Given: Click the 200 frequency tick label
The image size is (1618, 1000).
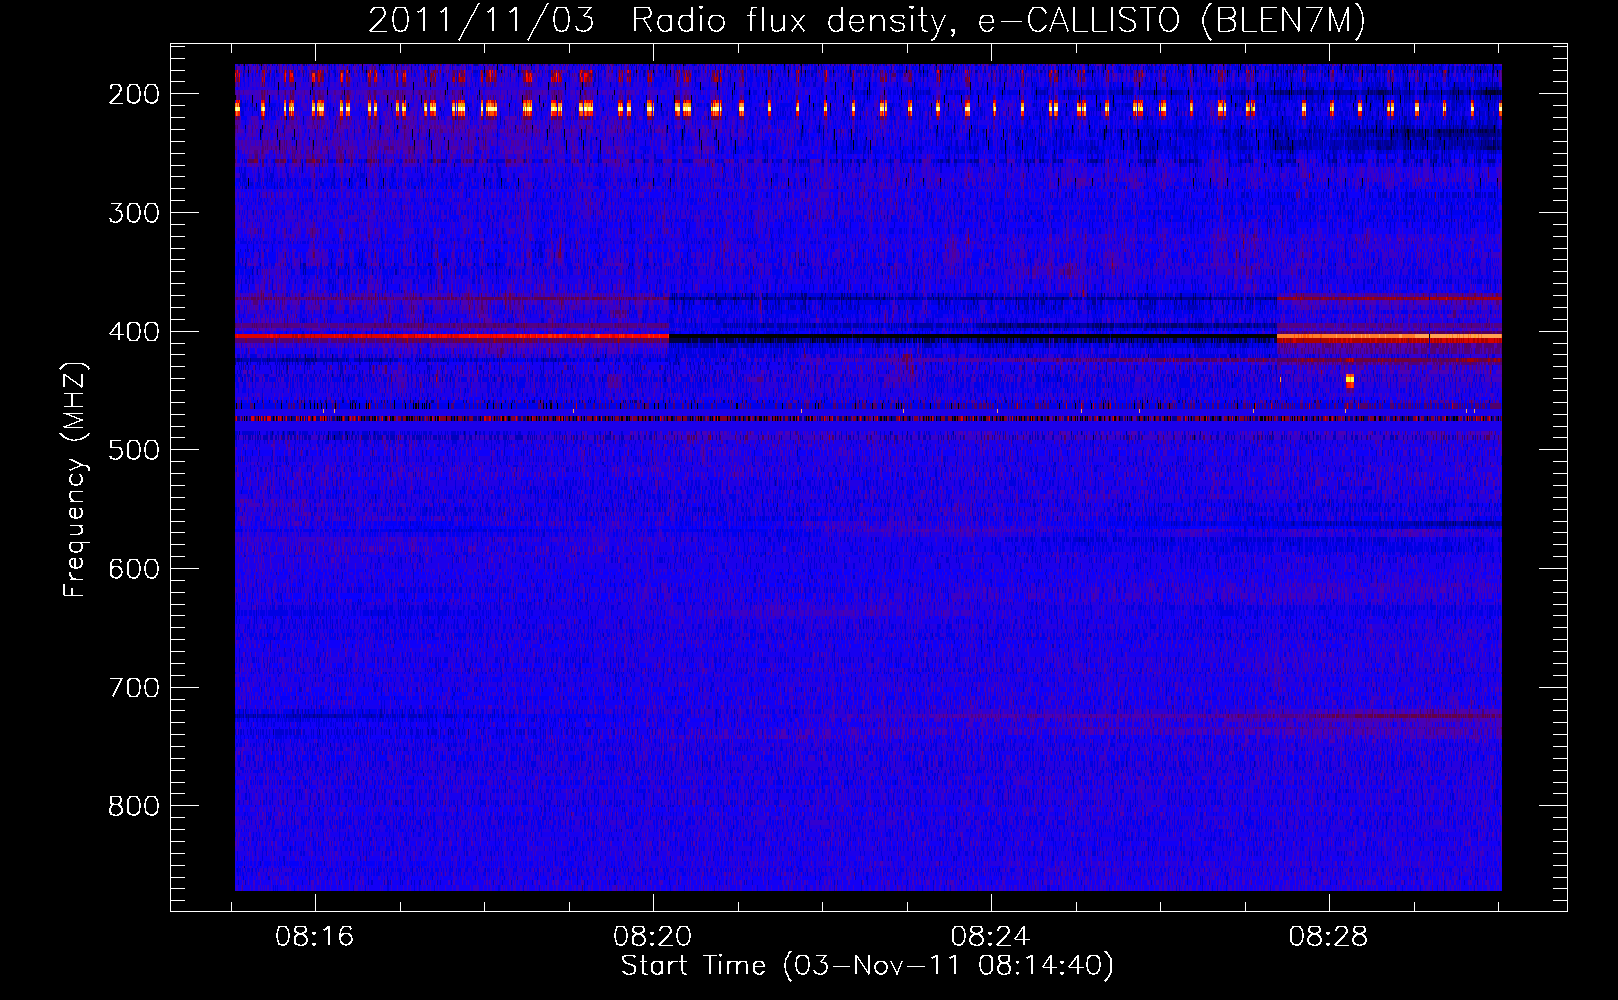Looking at the screenshot, I should [133, 94].
